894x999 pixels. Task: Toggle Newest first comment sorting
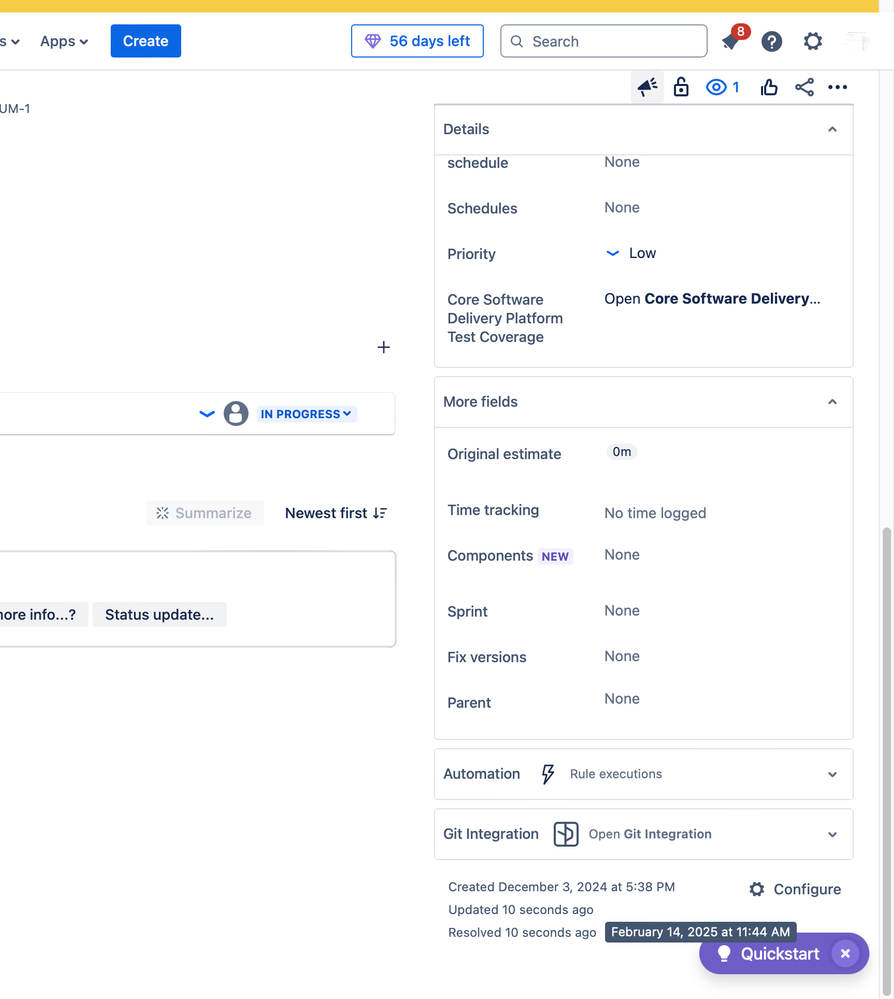click(x=336, y=513)
